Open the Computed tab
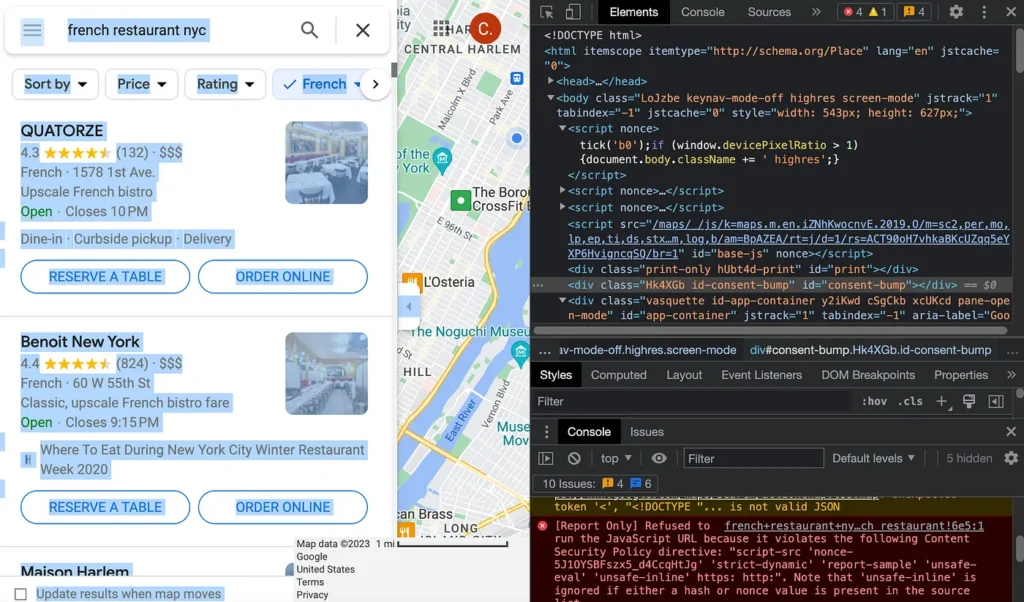This screenshot has width=1024, height=602. (618, 375)
